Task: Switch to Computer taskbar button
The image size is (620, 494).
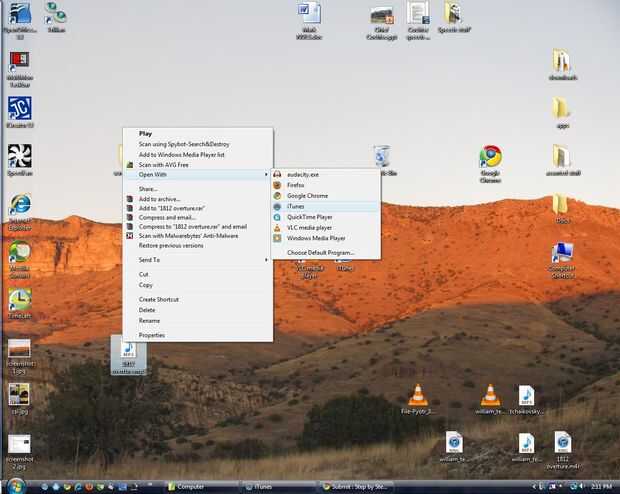Action: click(x=202, y=487)
